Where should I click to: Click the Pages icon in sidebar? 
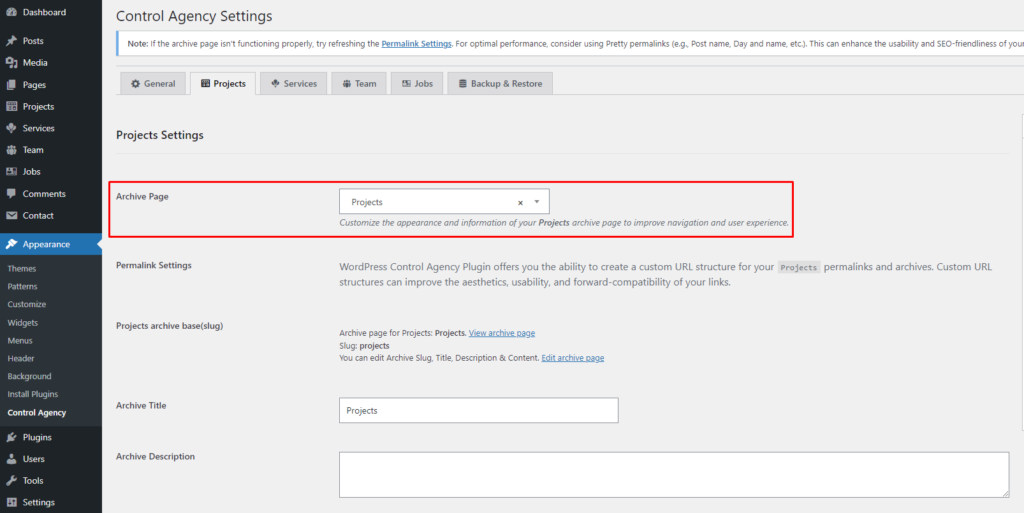click(11, 85)
